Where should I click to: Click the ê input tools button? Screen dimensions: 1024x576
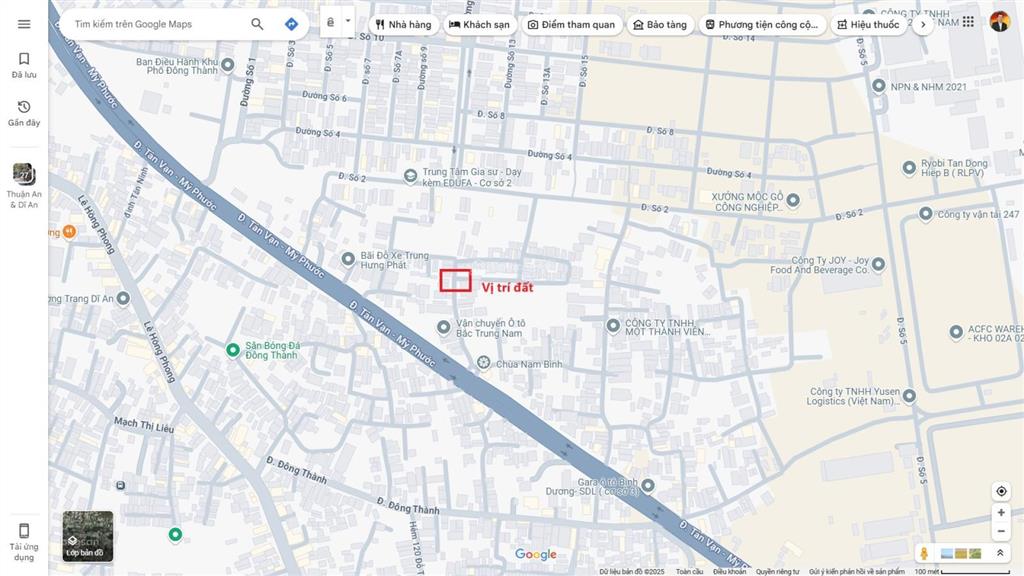point(331,22)
